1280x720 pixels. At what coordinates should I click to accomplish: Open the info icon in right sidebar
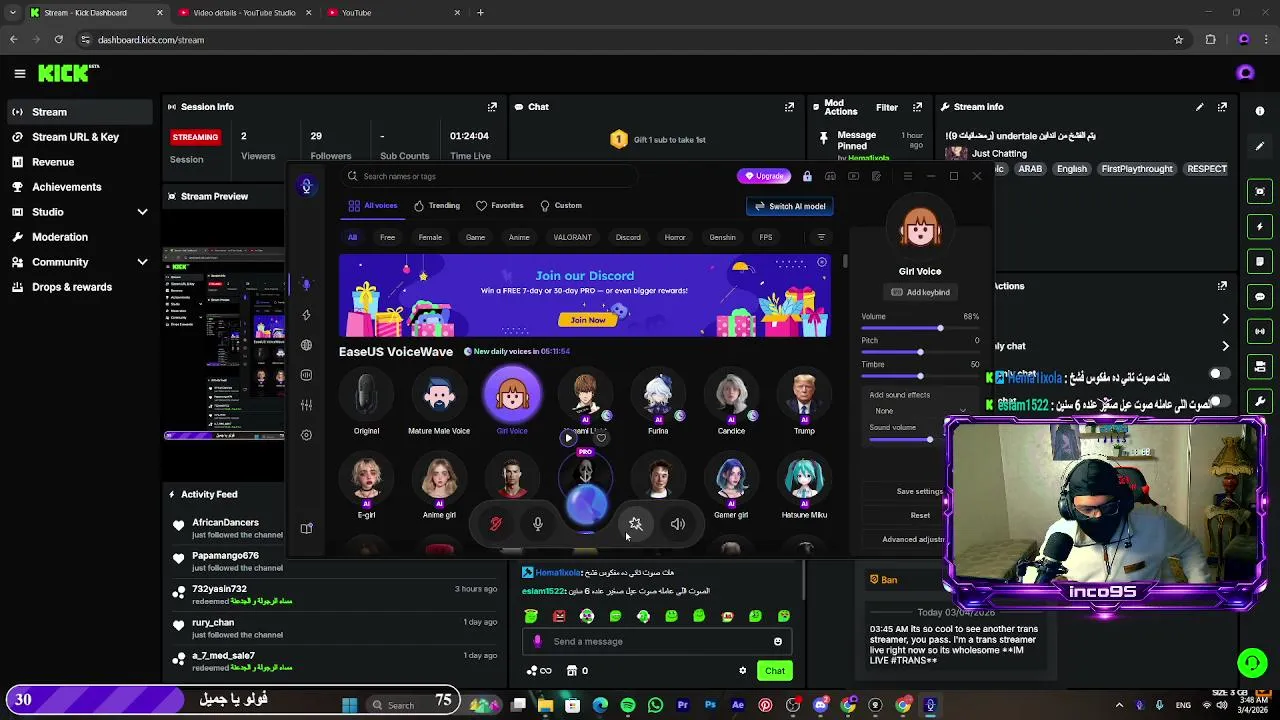(x=1260, y=111)
